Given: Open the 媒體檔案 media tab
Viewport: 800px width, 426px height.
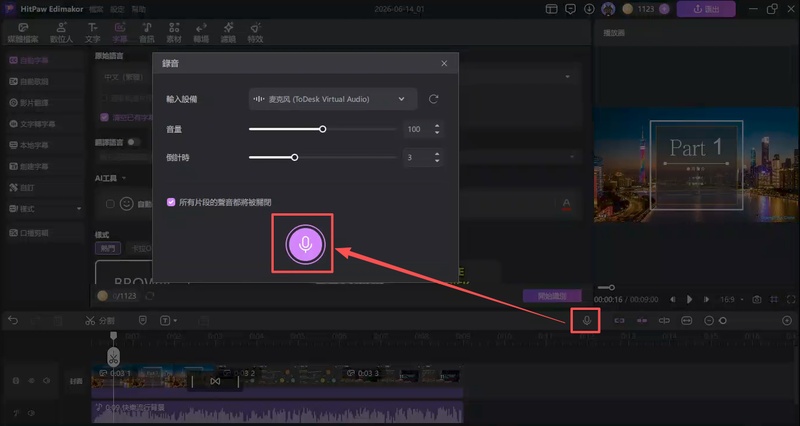Looking at the screenshot, I should click(23, 33).
